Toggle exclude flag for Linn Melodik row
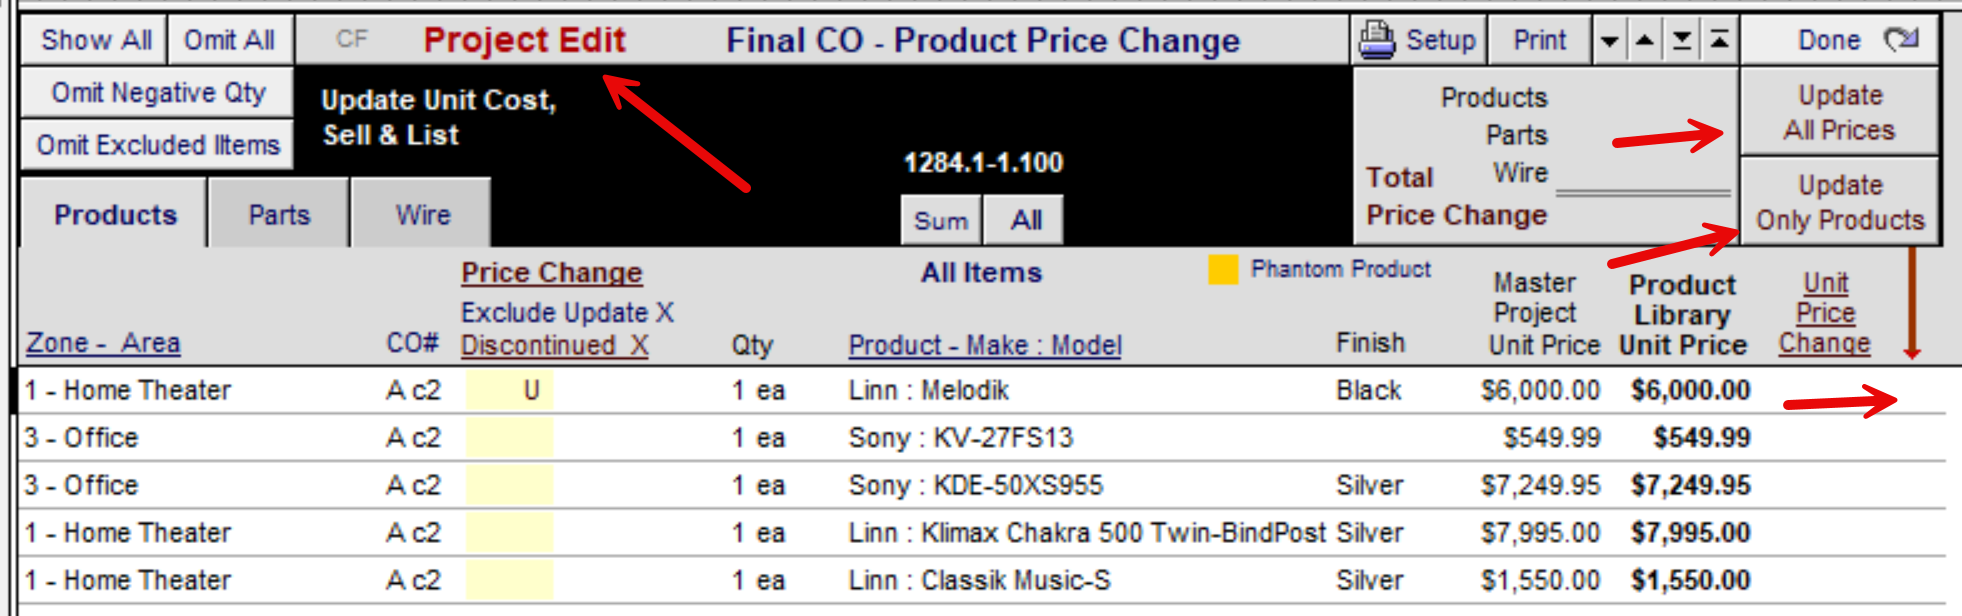 tap(509, 390)
